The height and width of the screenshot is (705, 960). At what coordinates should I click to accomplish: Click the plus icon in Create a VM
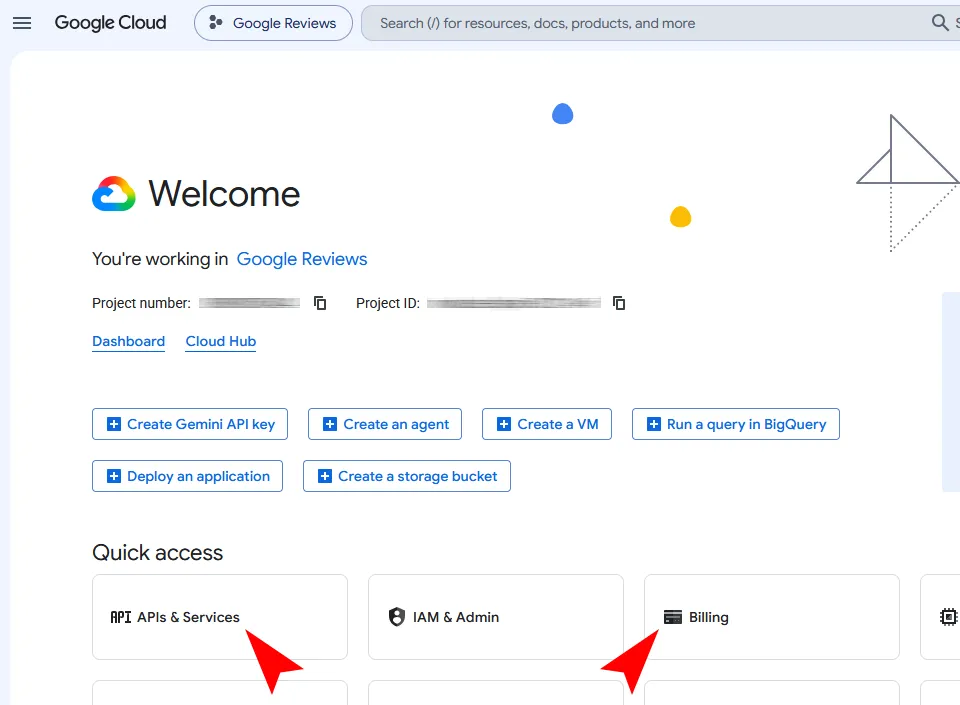click(x=504, y=424)
